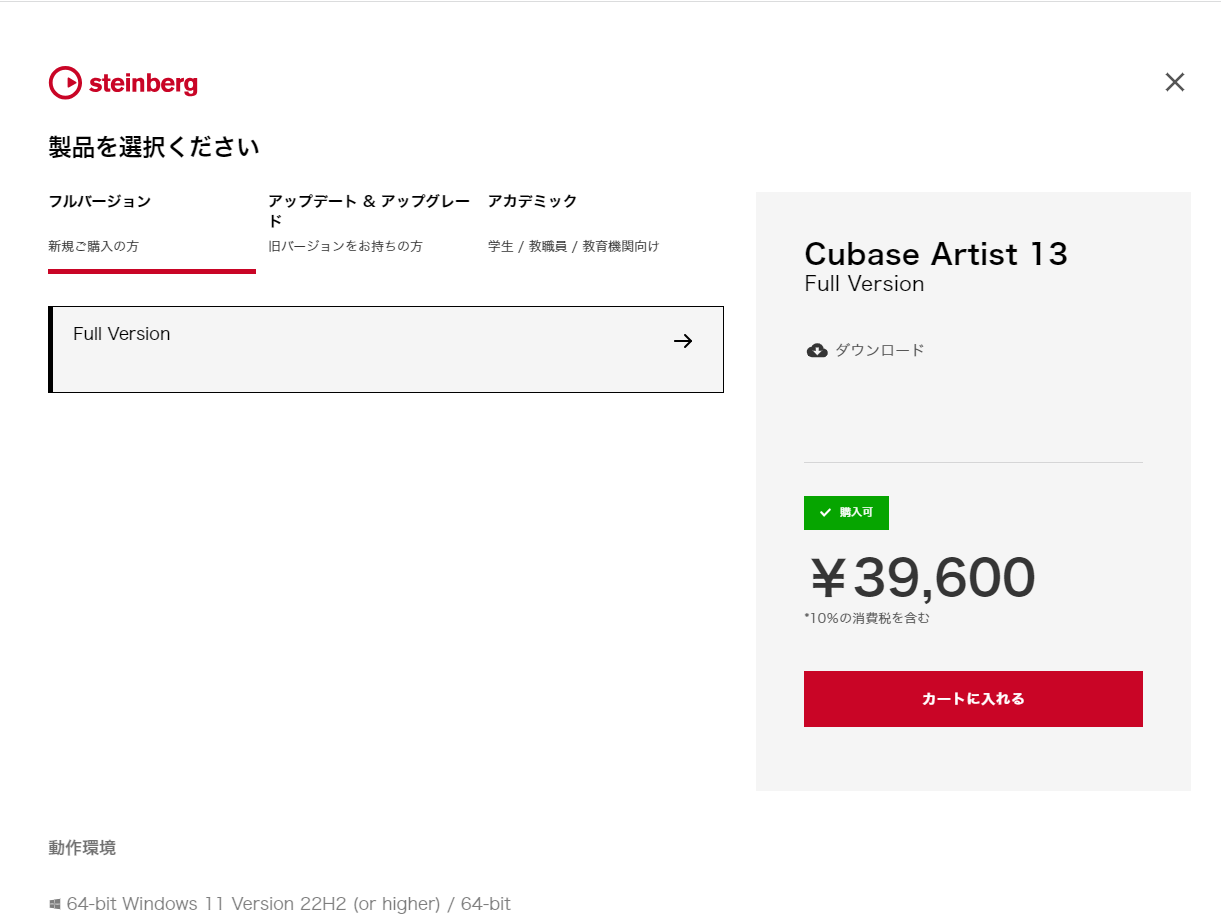Click the Windows logo icon under 動作環境
Image resolution: width=1221 pixels, height=922 pixels.
tap(55, 904)
